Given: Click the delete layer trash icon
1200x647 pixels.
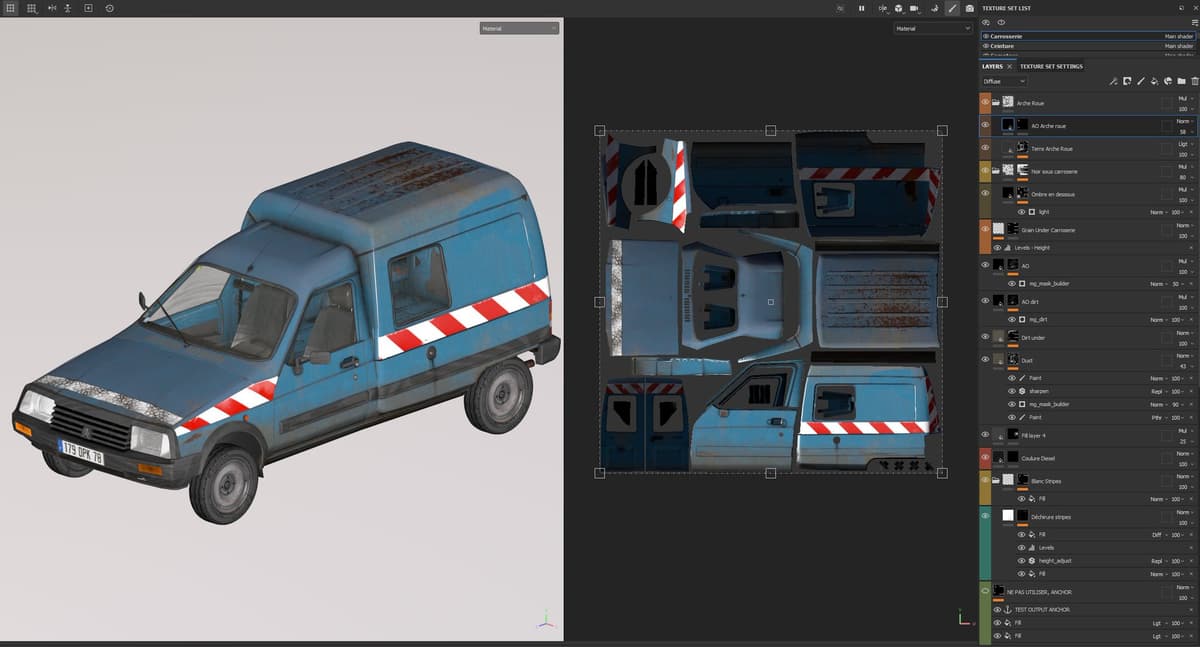Looking at the screenshot, I should coord(1194,81).
